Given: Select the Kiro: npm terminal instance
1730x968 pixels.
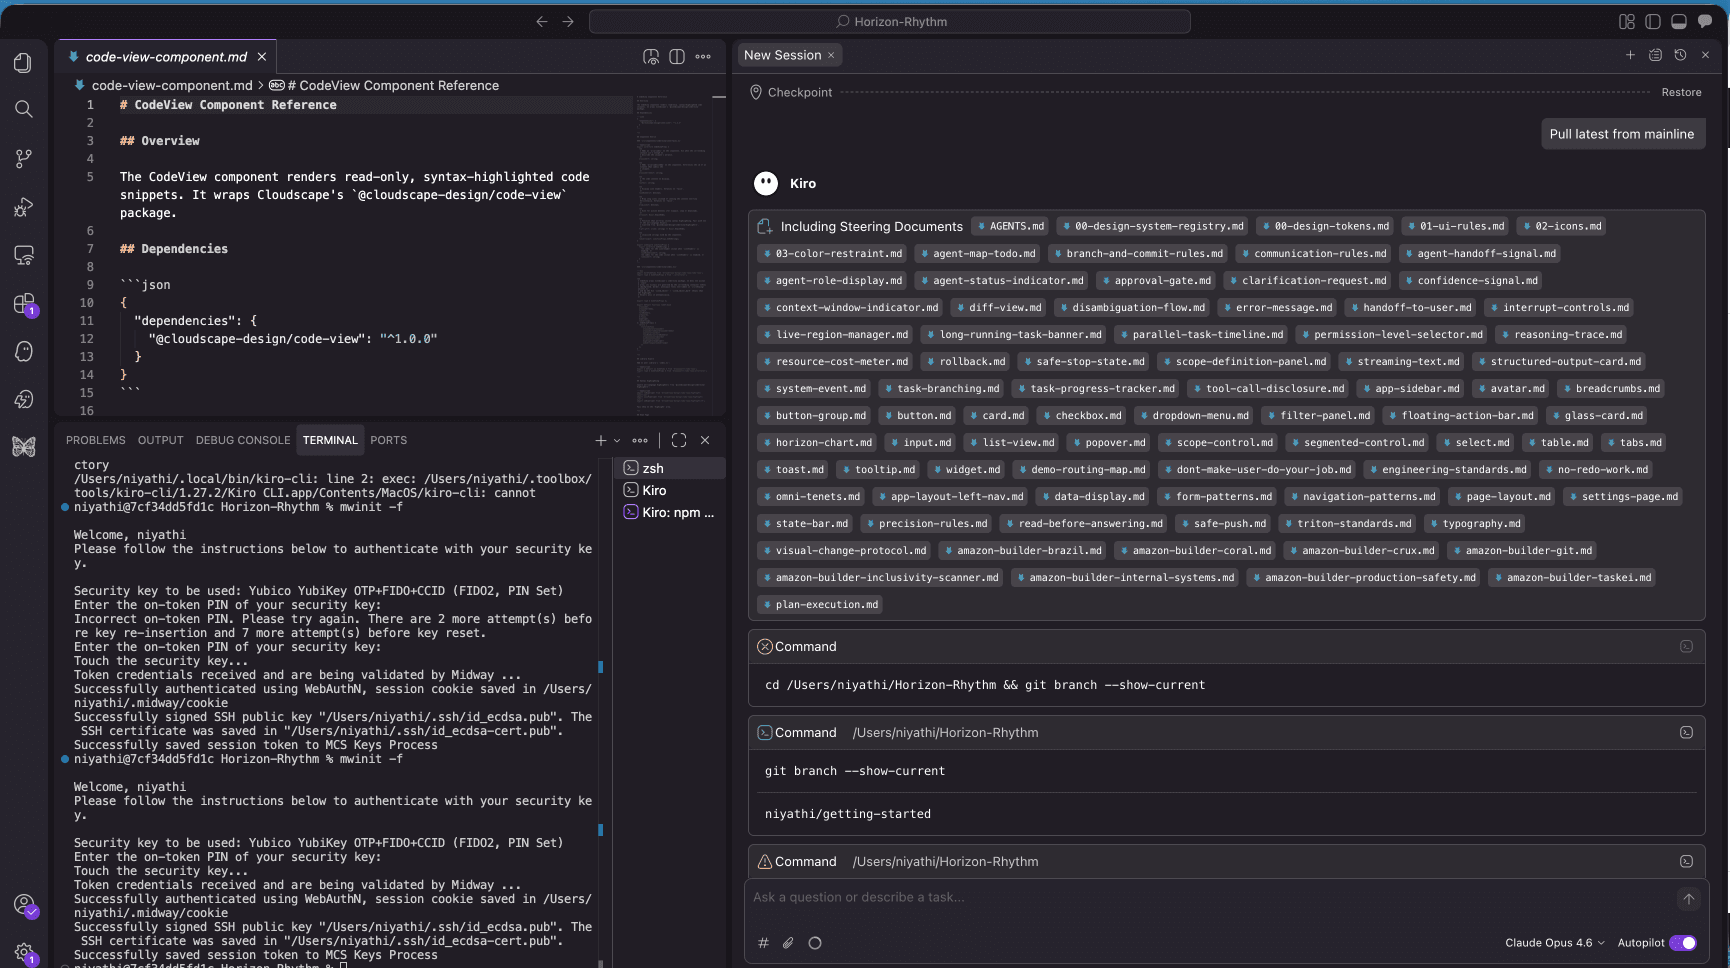Looking at the screenshot, I should click(x=669, y=512).
